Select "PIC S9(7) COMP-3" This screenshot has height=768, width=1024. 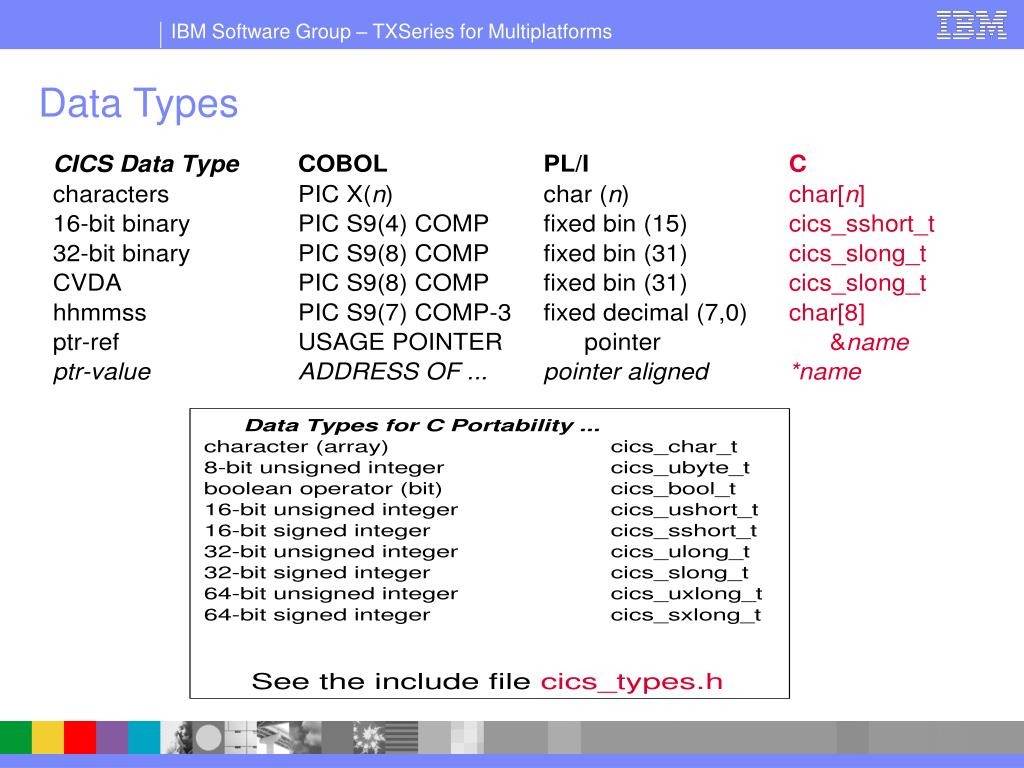tap(404, 312)
